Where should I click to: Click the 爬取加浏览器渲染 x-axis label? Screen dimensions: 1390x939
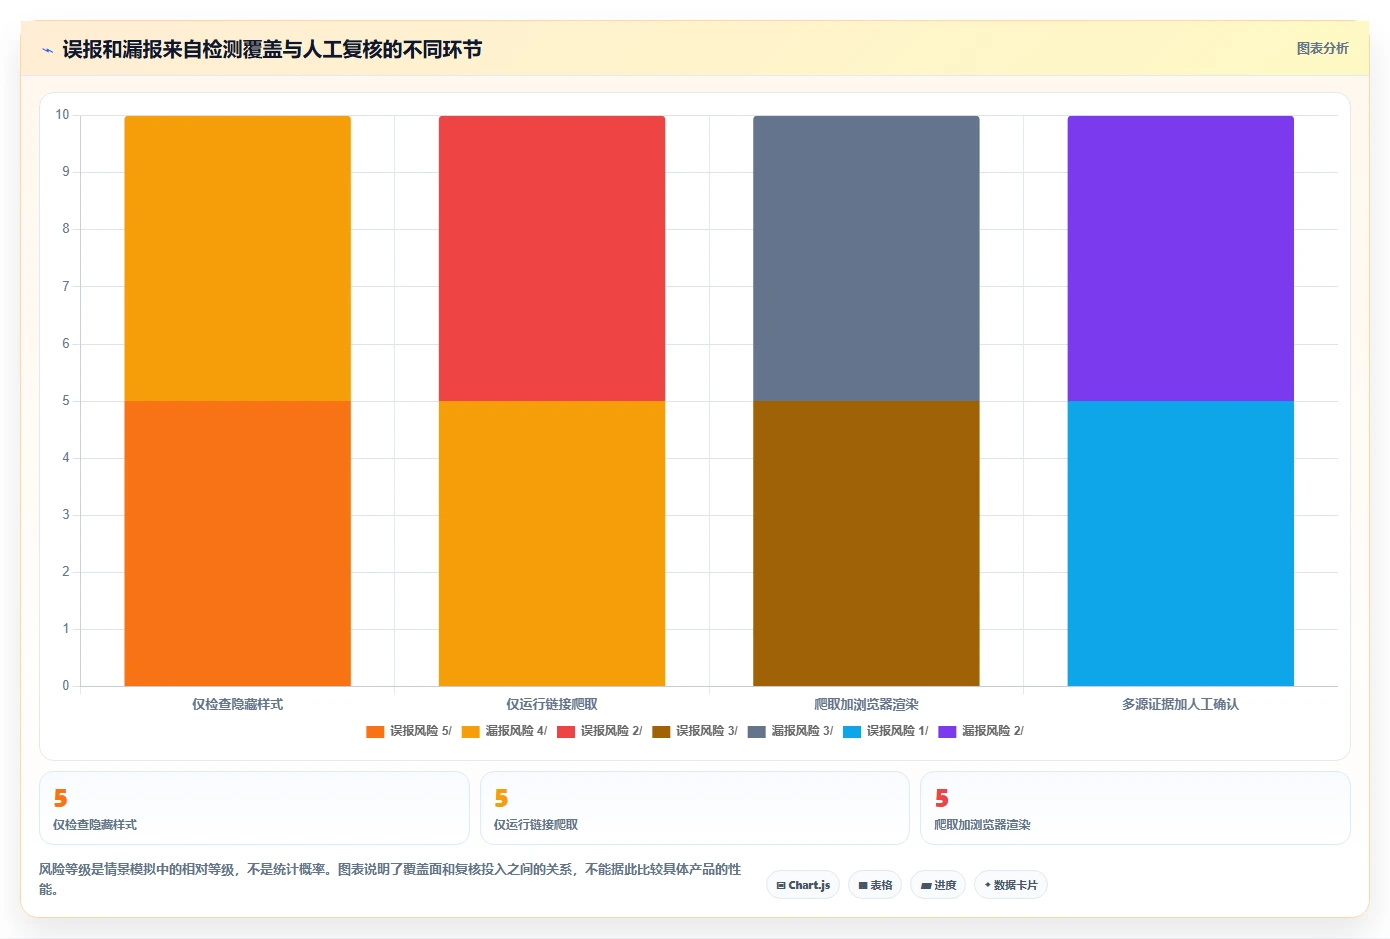tap(866, 704)
